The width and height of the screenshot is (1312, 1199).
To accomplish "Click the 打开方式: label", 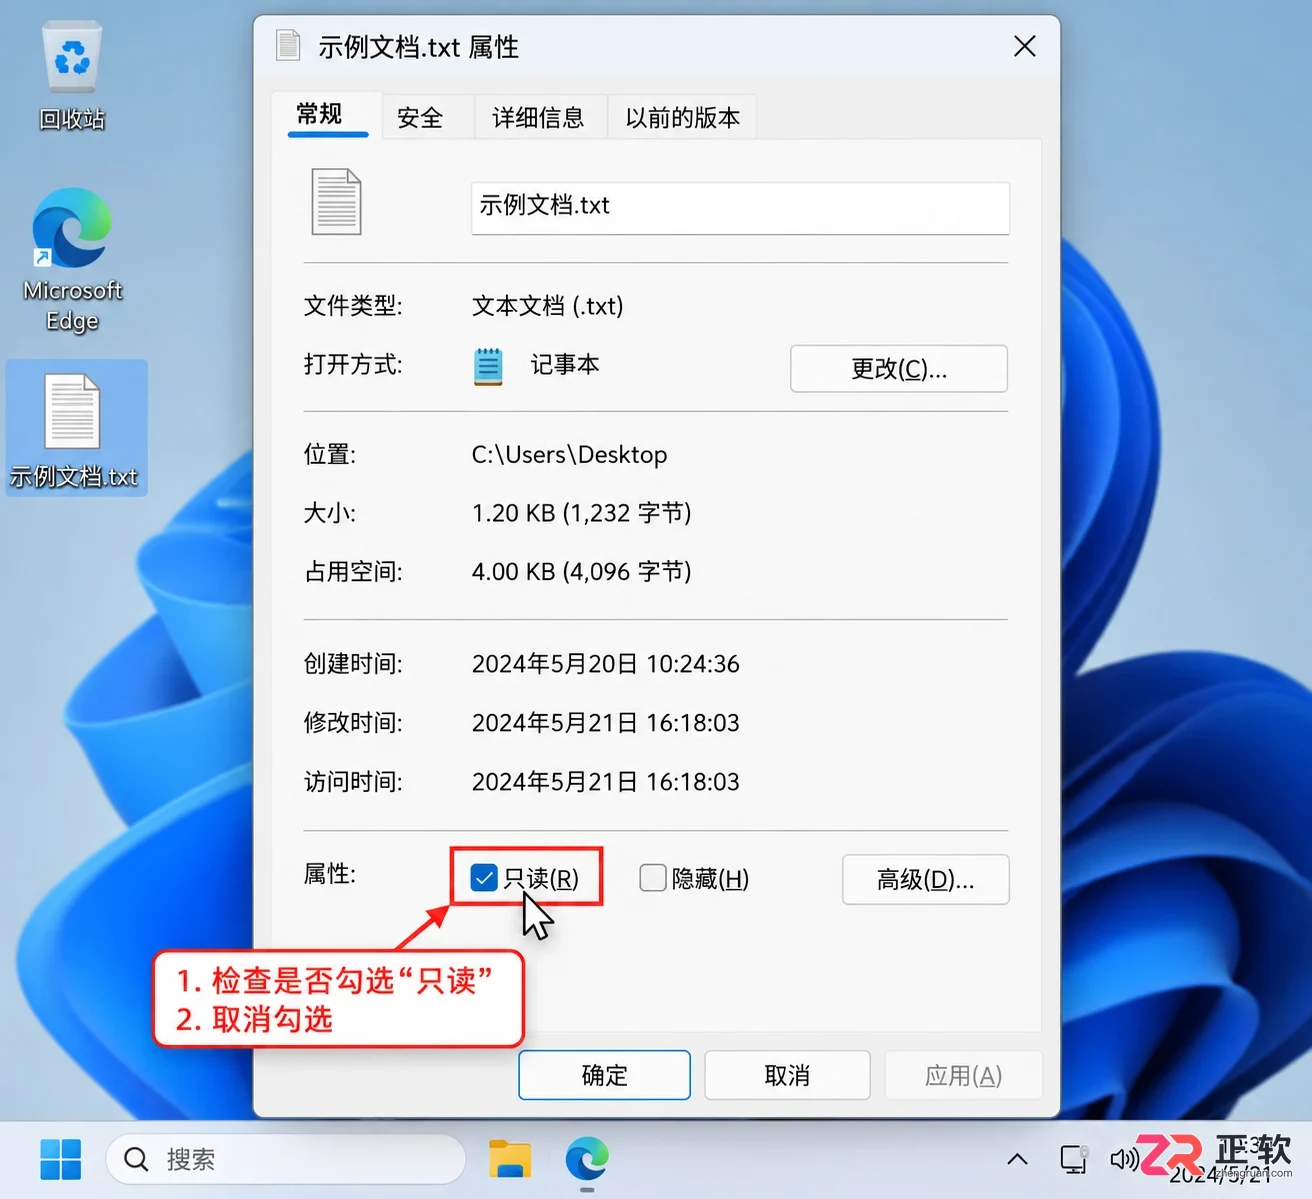I will 353,365.
